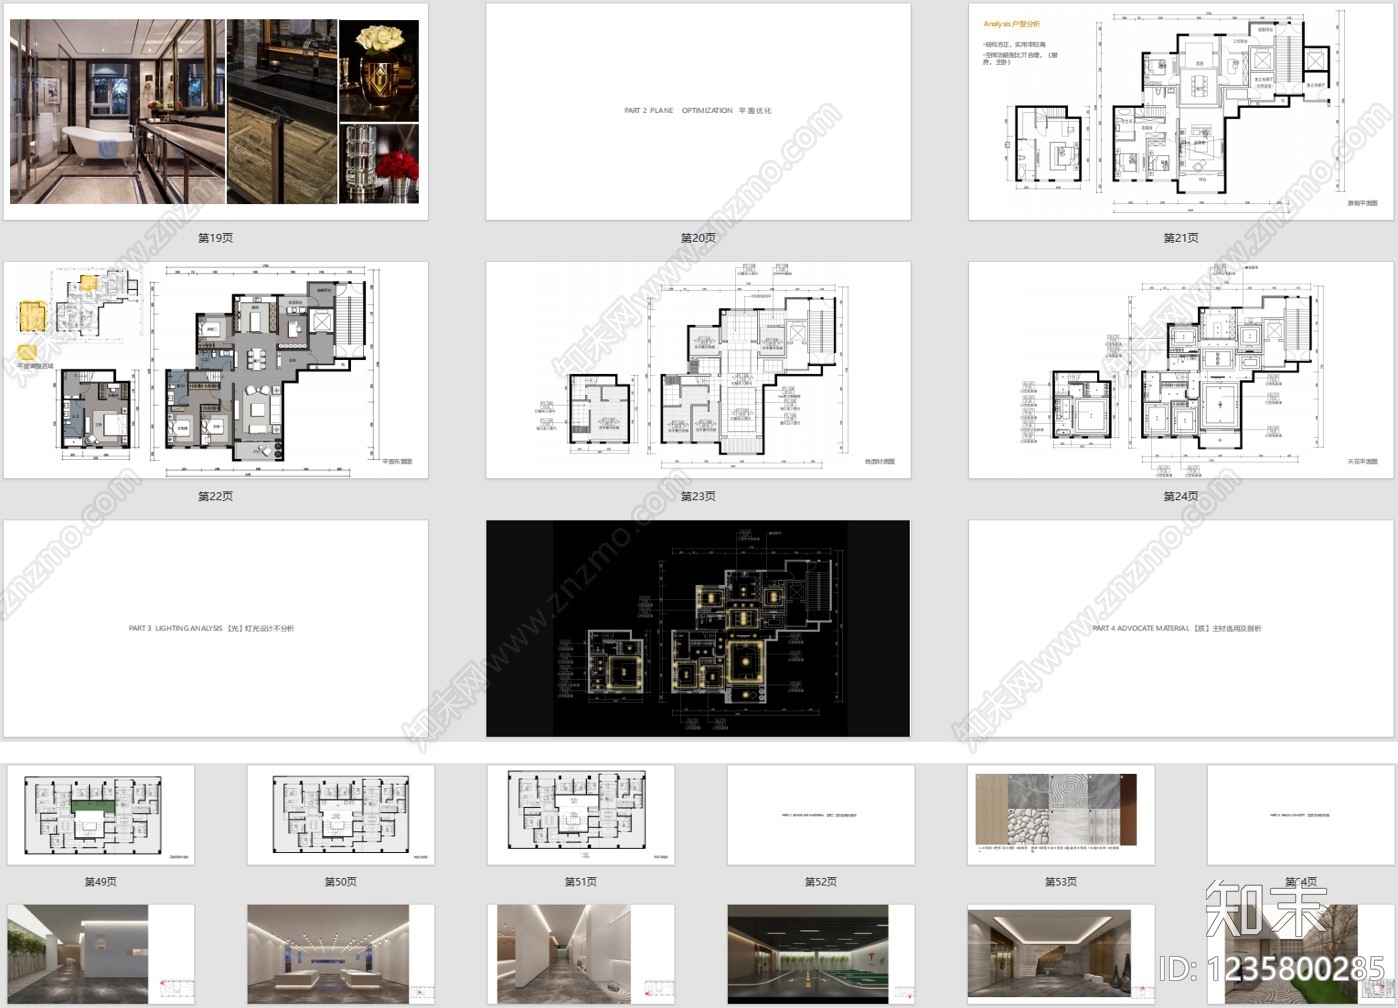
Task: Open the Analysis floor plan slide, page 21
Action: [x=1181, y=111]
